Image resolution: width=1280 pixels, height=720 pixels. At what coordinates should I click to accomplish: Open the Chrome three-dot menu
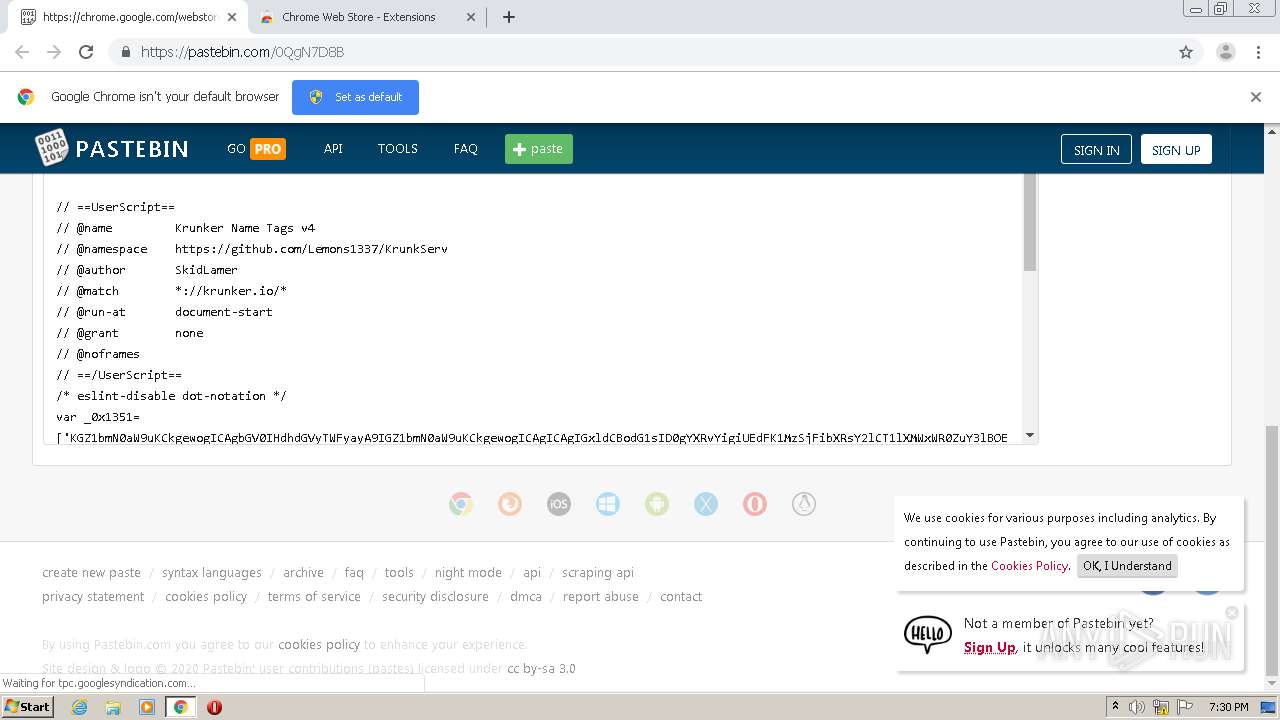click(1257, 52)
